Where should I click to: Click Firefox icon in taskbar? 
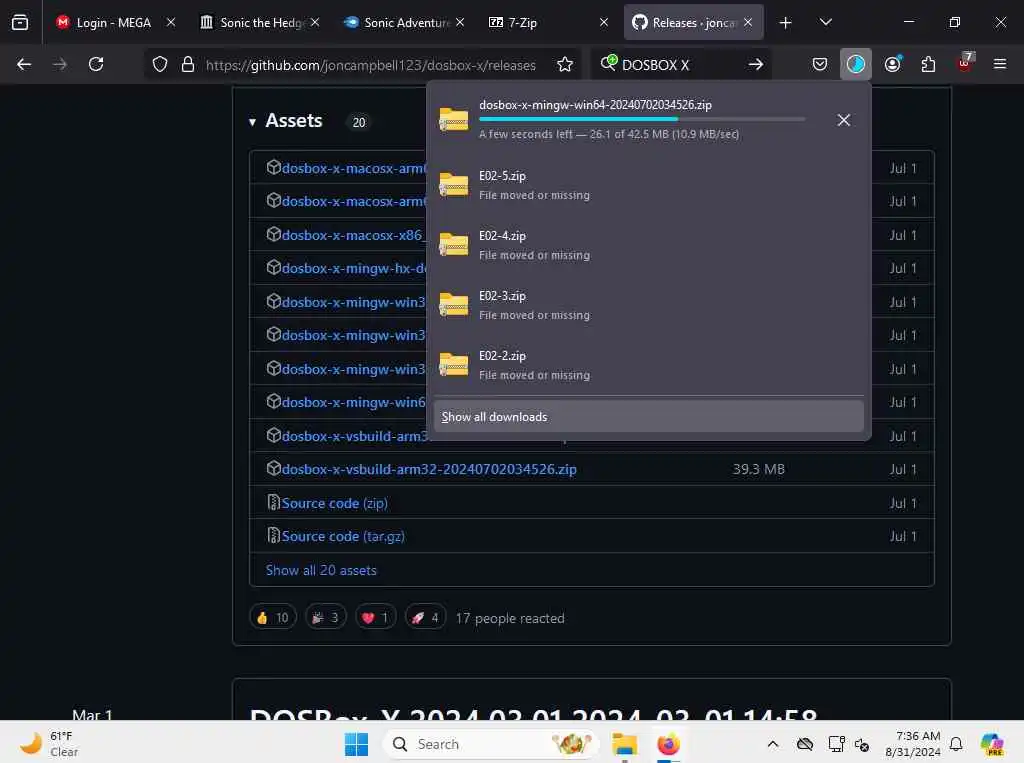pos(668,744)
